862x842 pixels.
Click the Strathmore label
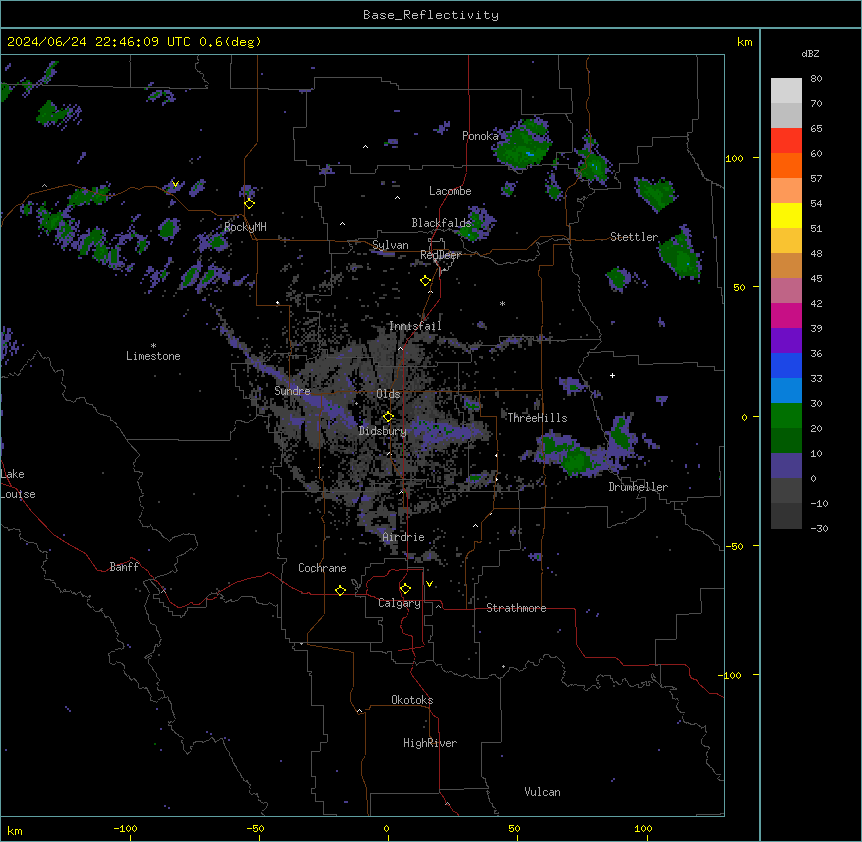[516, 608]
